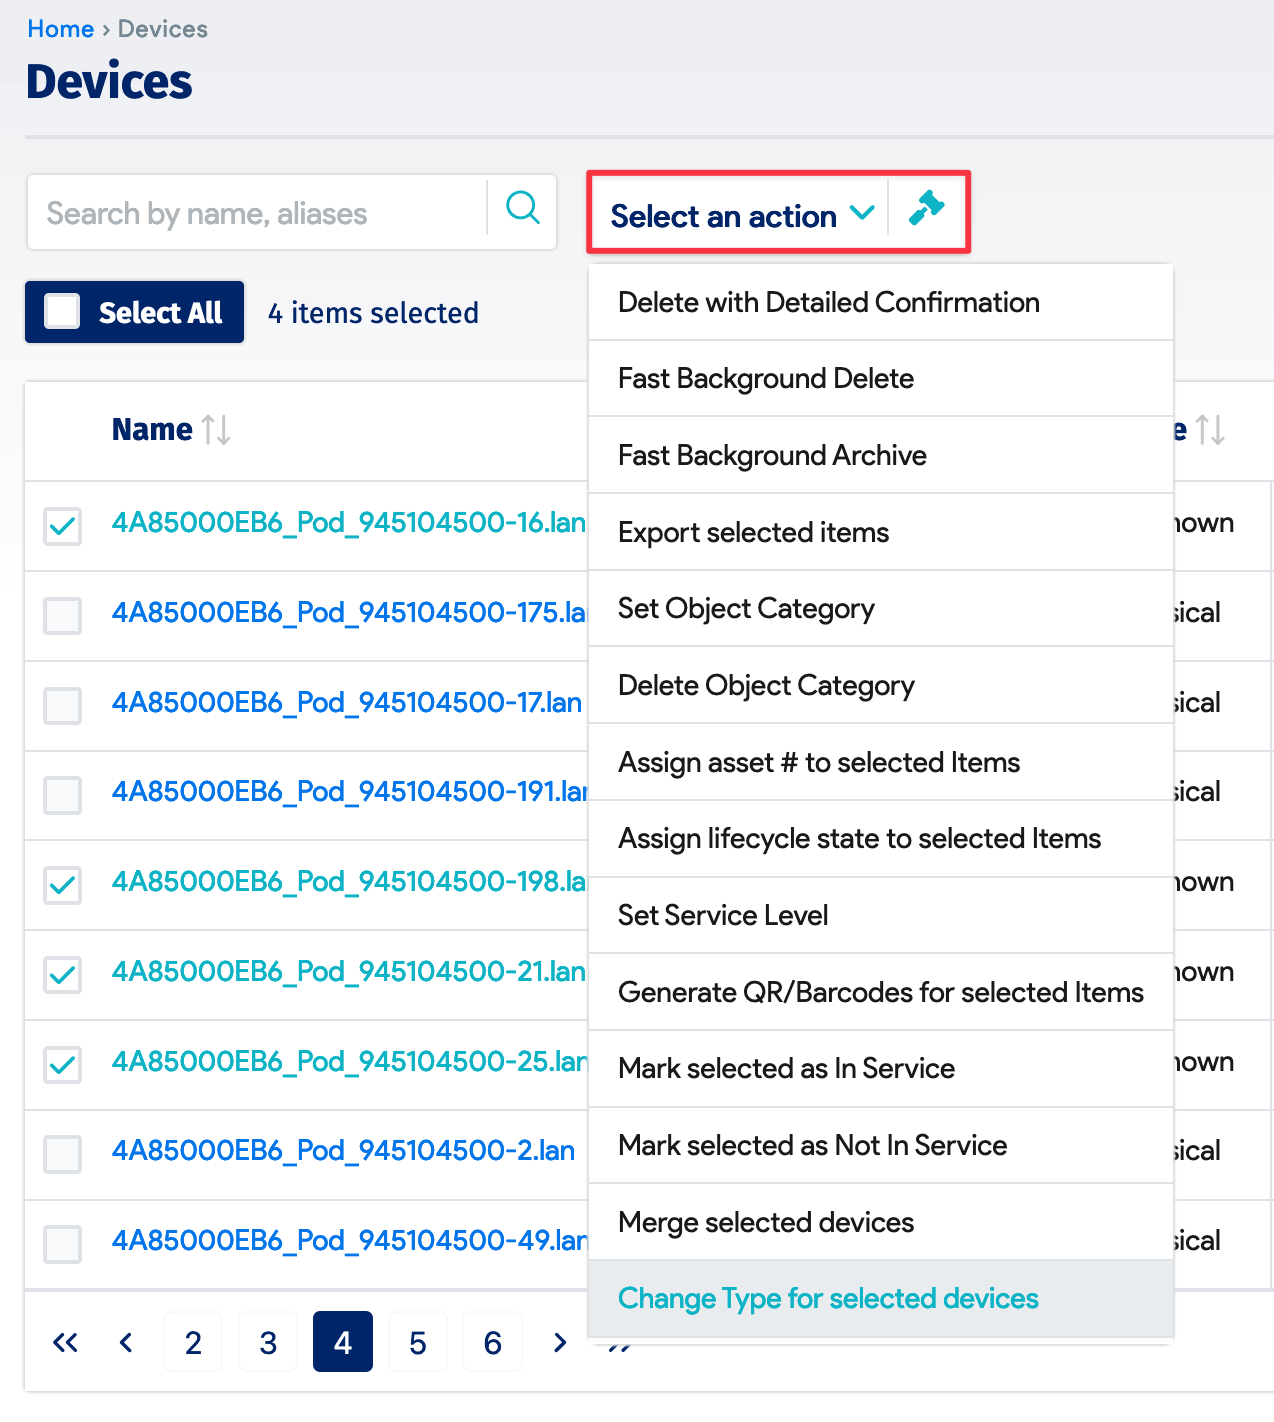The height and width of the screenshot is (1422, 1274).
Task: Jump to first page with double-left chevron
Action: (x=65, y=1342)
